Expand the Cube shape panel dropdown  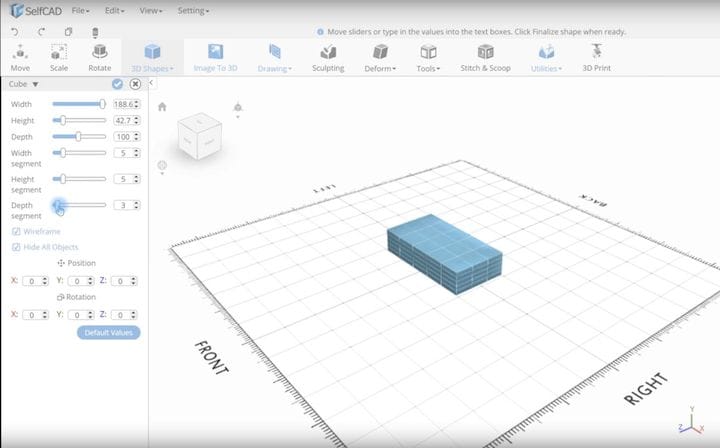[36, 85]
